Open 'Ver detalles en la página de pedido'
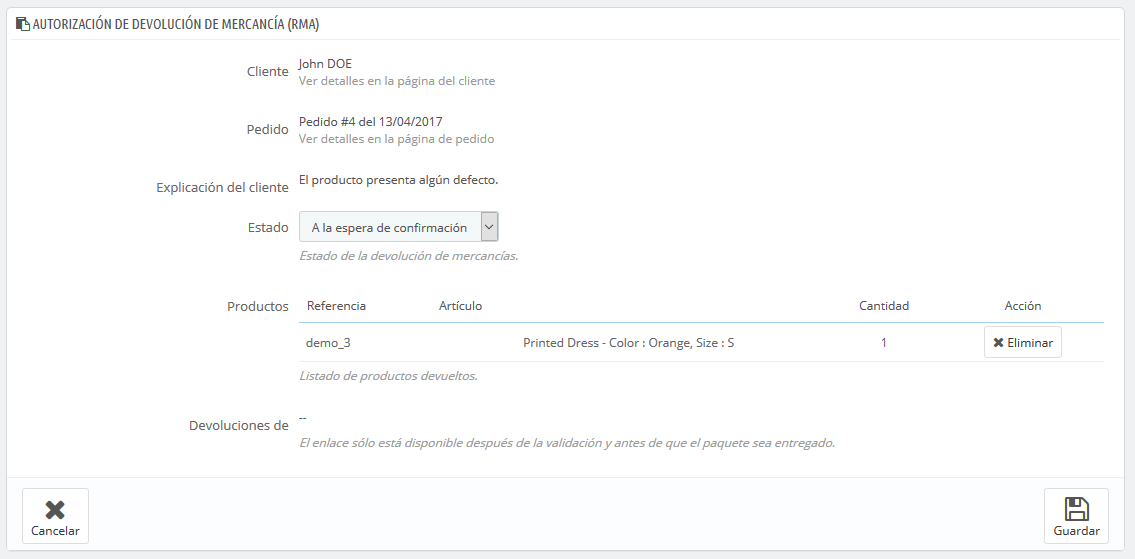The height and width of the screenshot is (559, 1135). (397, 139)
